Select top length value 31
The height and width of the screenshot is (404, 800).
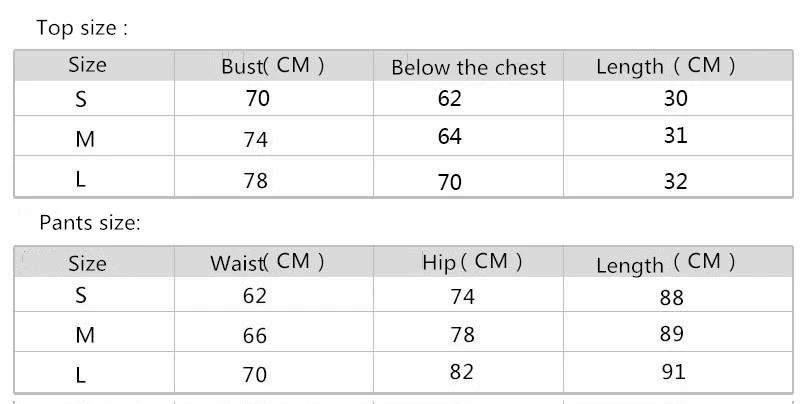click(x=676, y=136)
